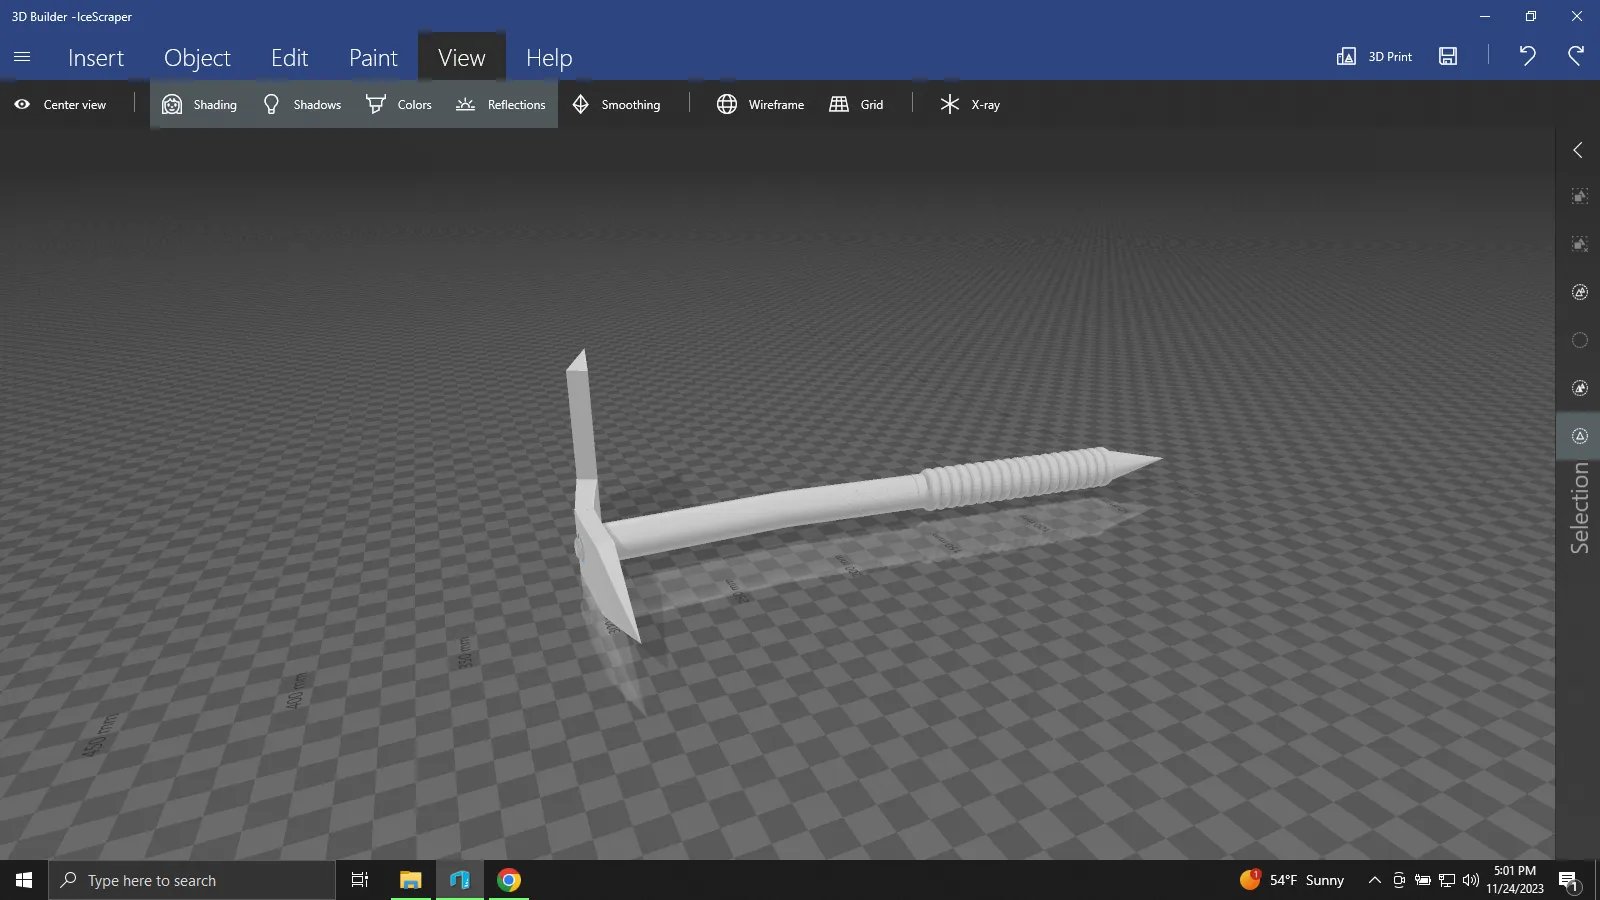Click the 3D Print button
Screen dimensions: 1600x900
1374,56
